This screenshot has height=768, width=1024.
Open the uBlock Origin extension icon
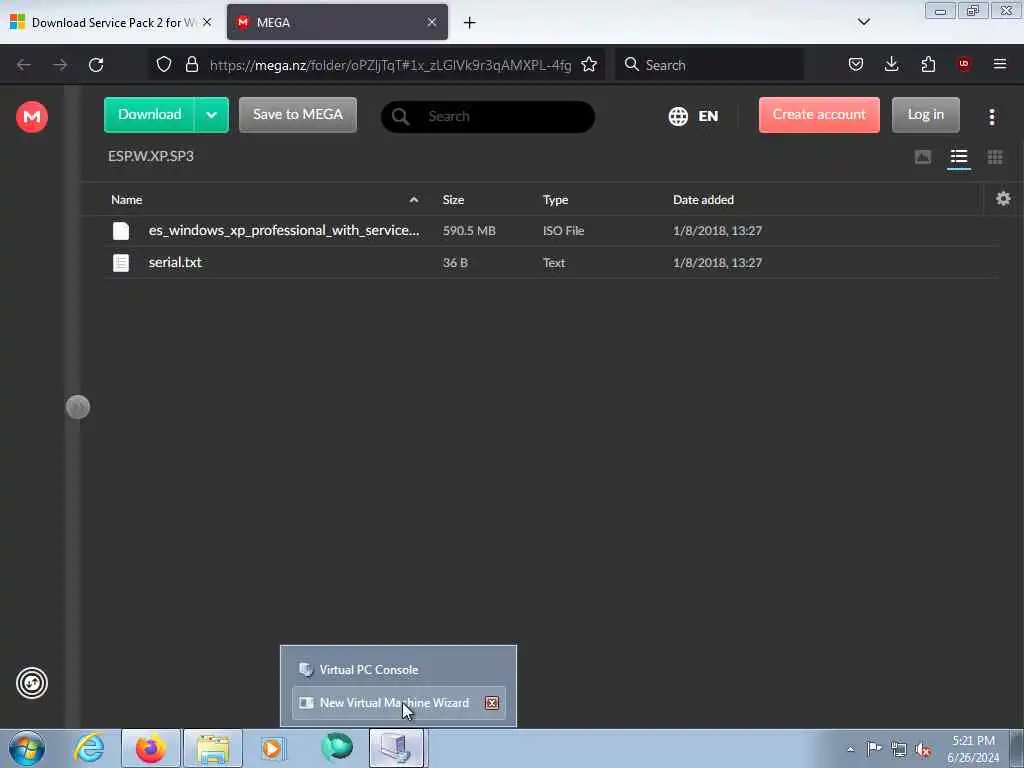pos(964,64)
